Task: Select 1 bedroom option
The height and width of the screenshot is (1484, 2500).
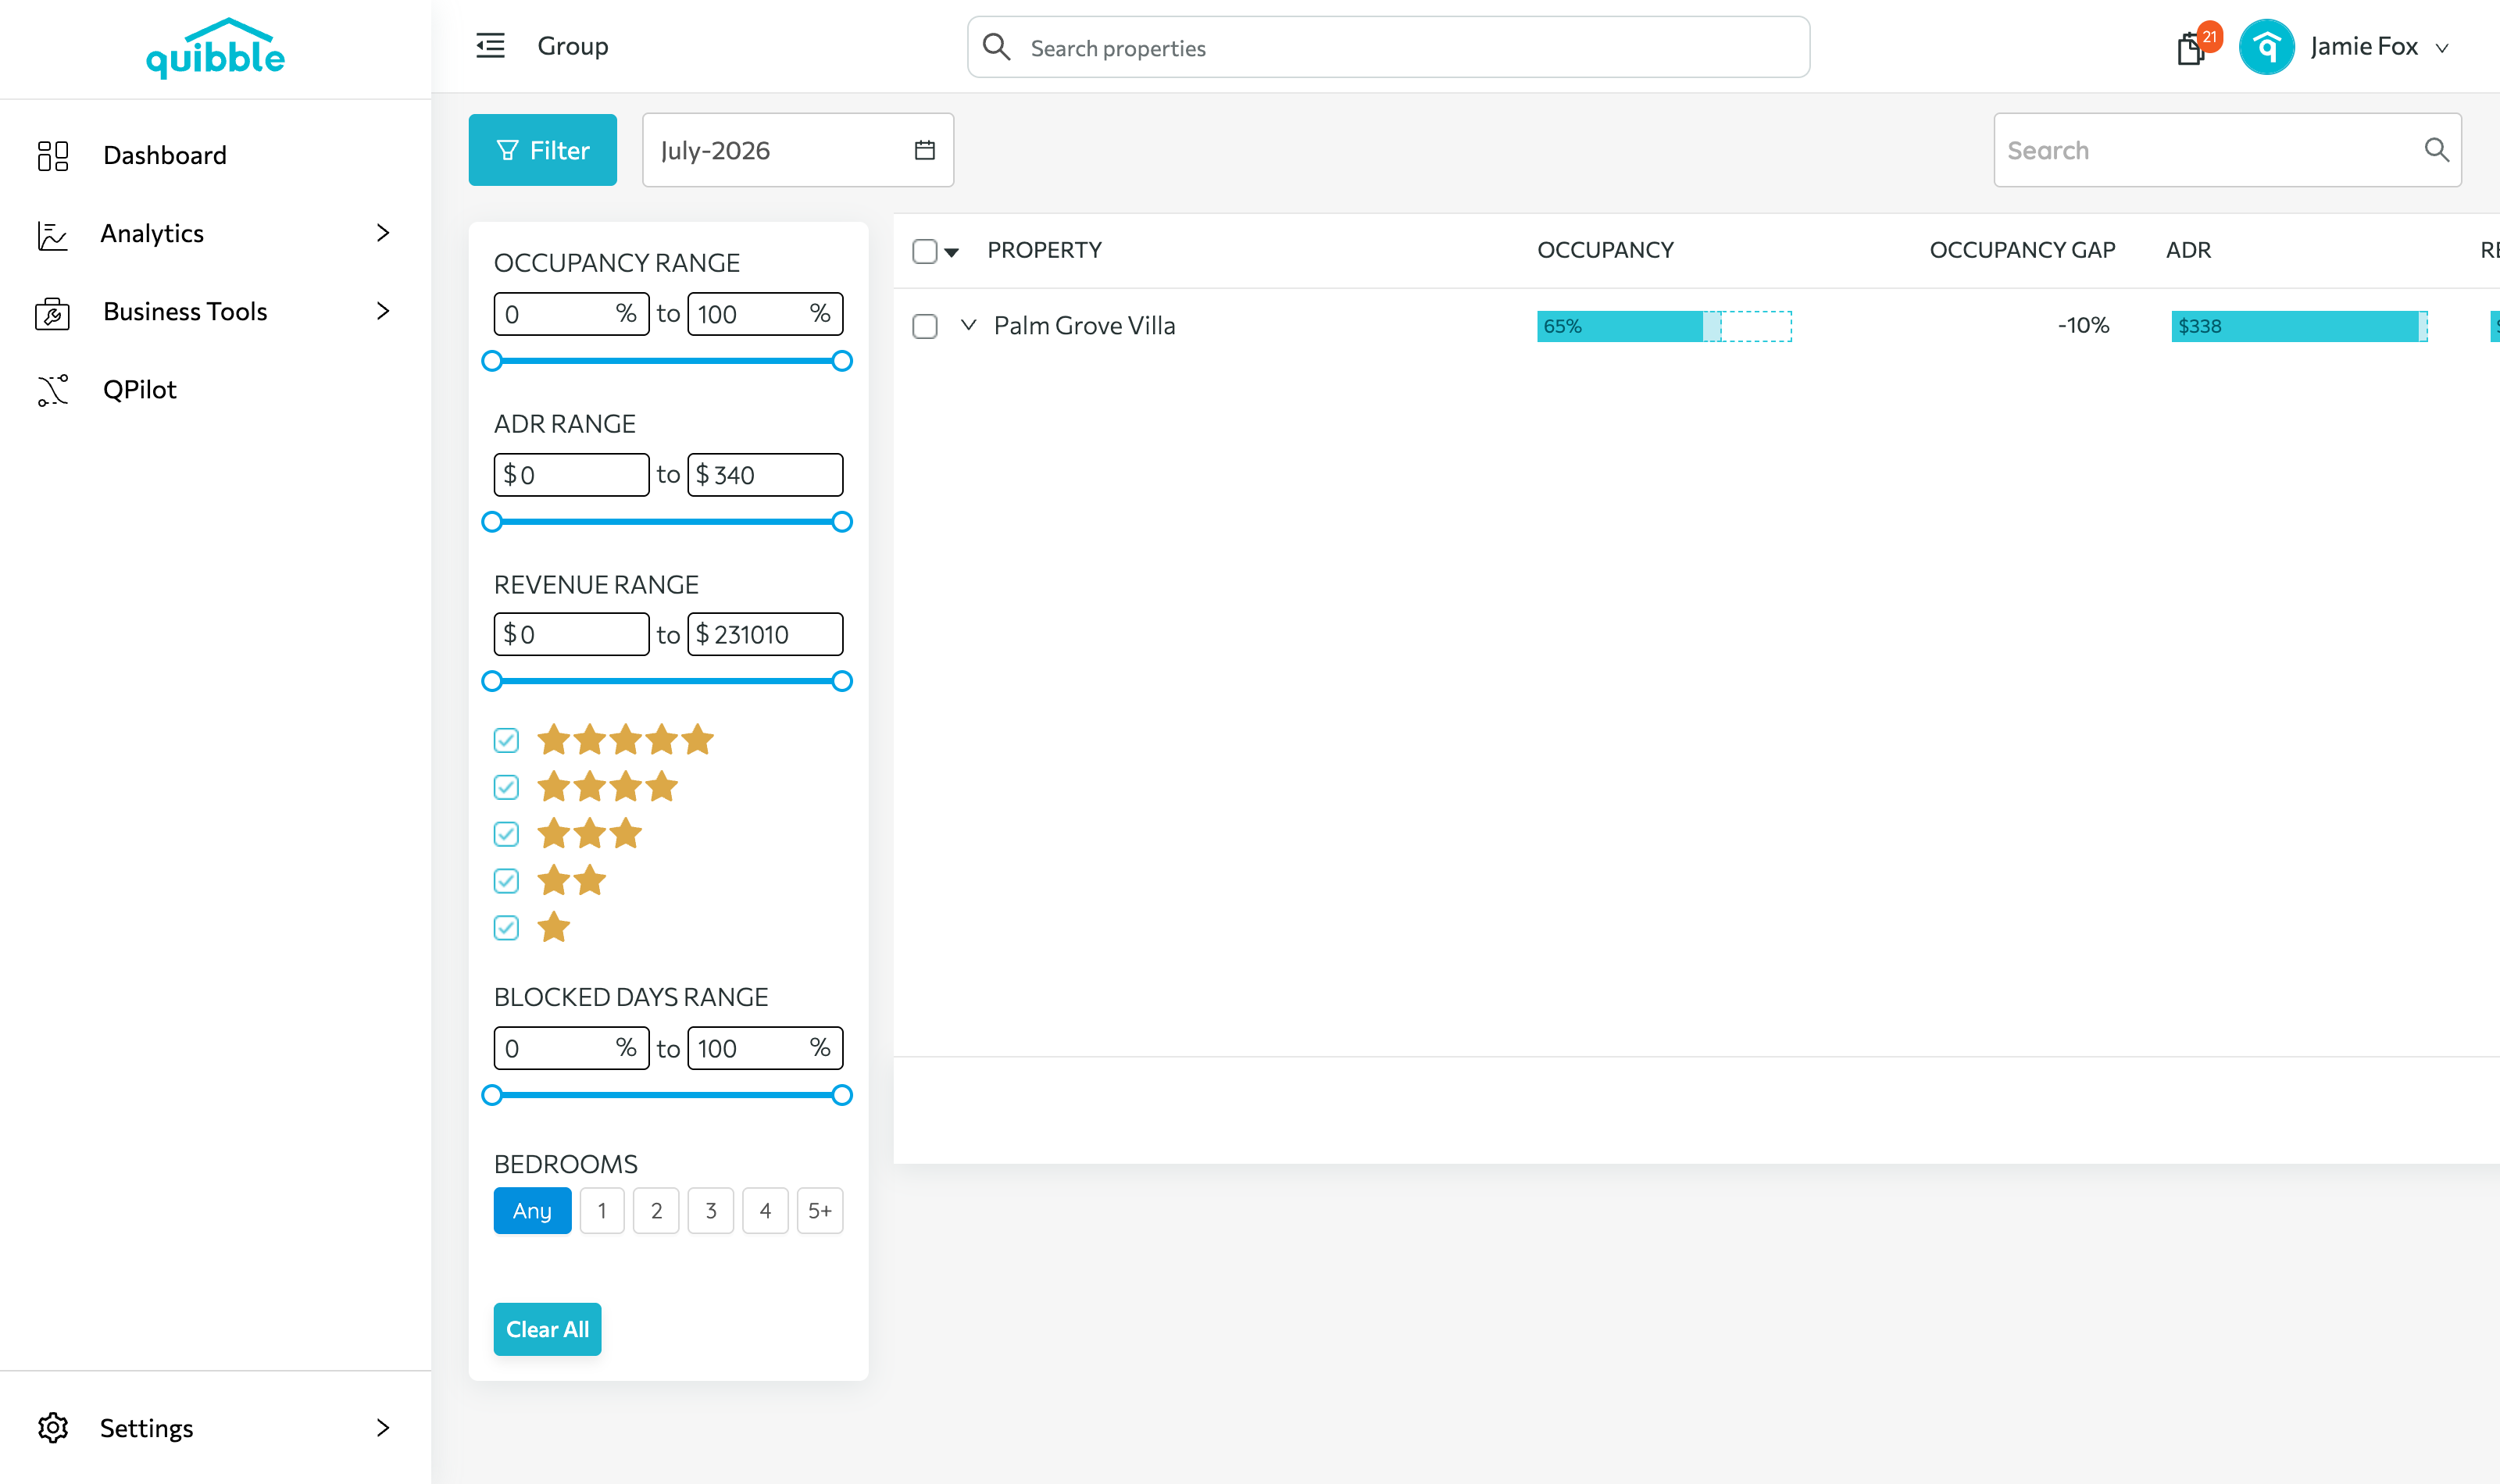Action: coord(602,1211)
